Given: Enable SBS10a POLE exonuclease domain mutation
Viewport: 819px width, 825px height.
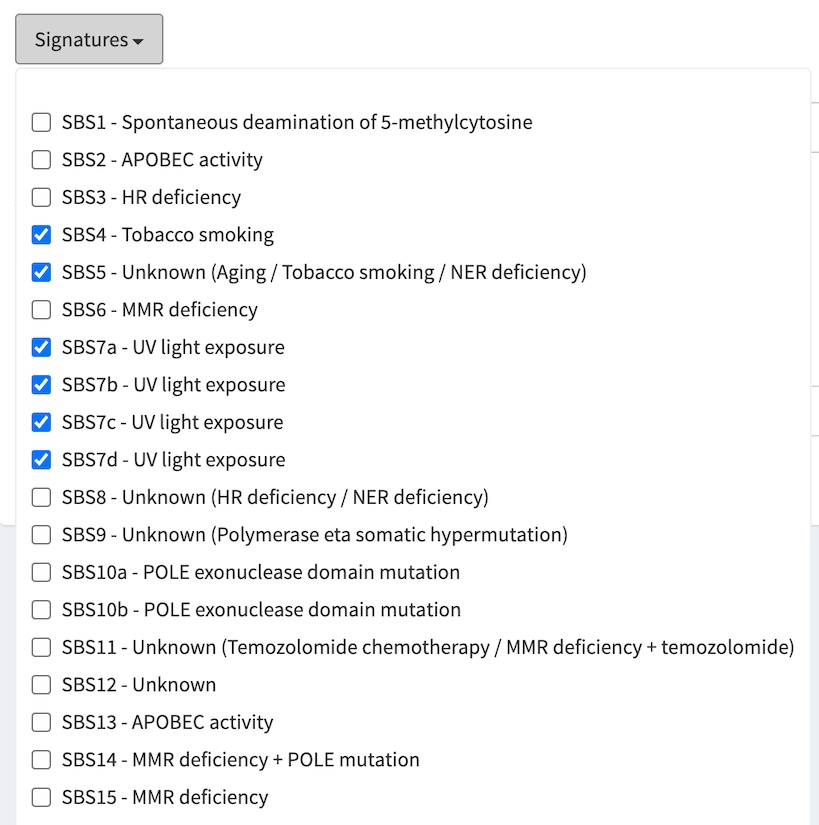Looking at the screenshot, I should point(41,573).
